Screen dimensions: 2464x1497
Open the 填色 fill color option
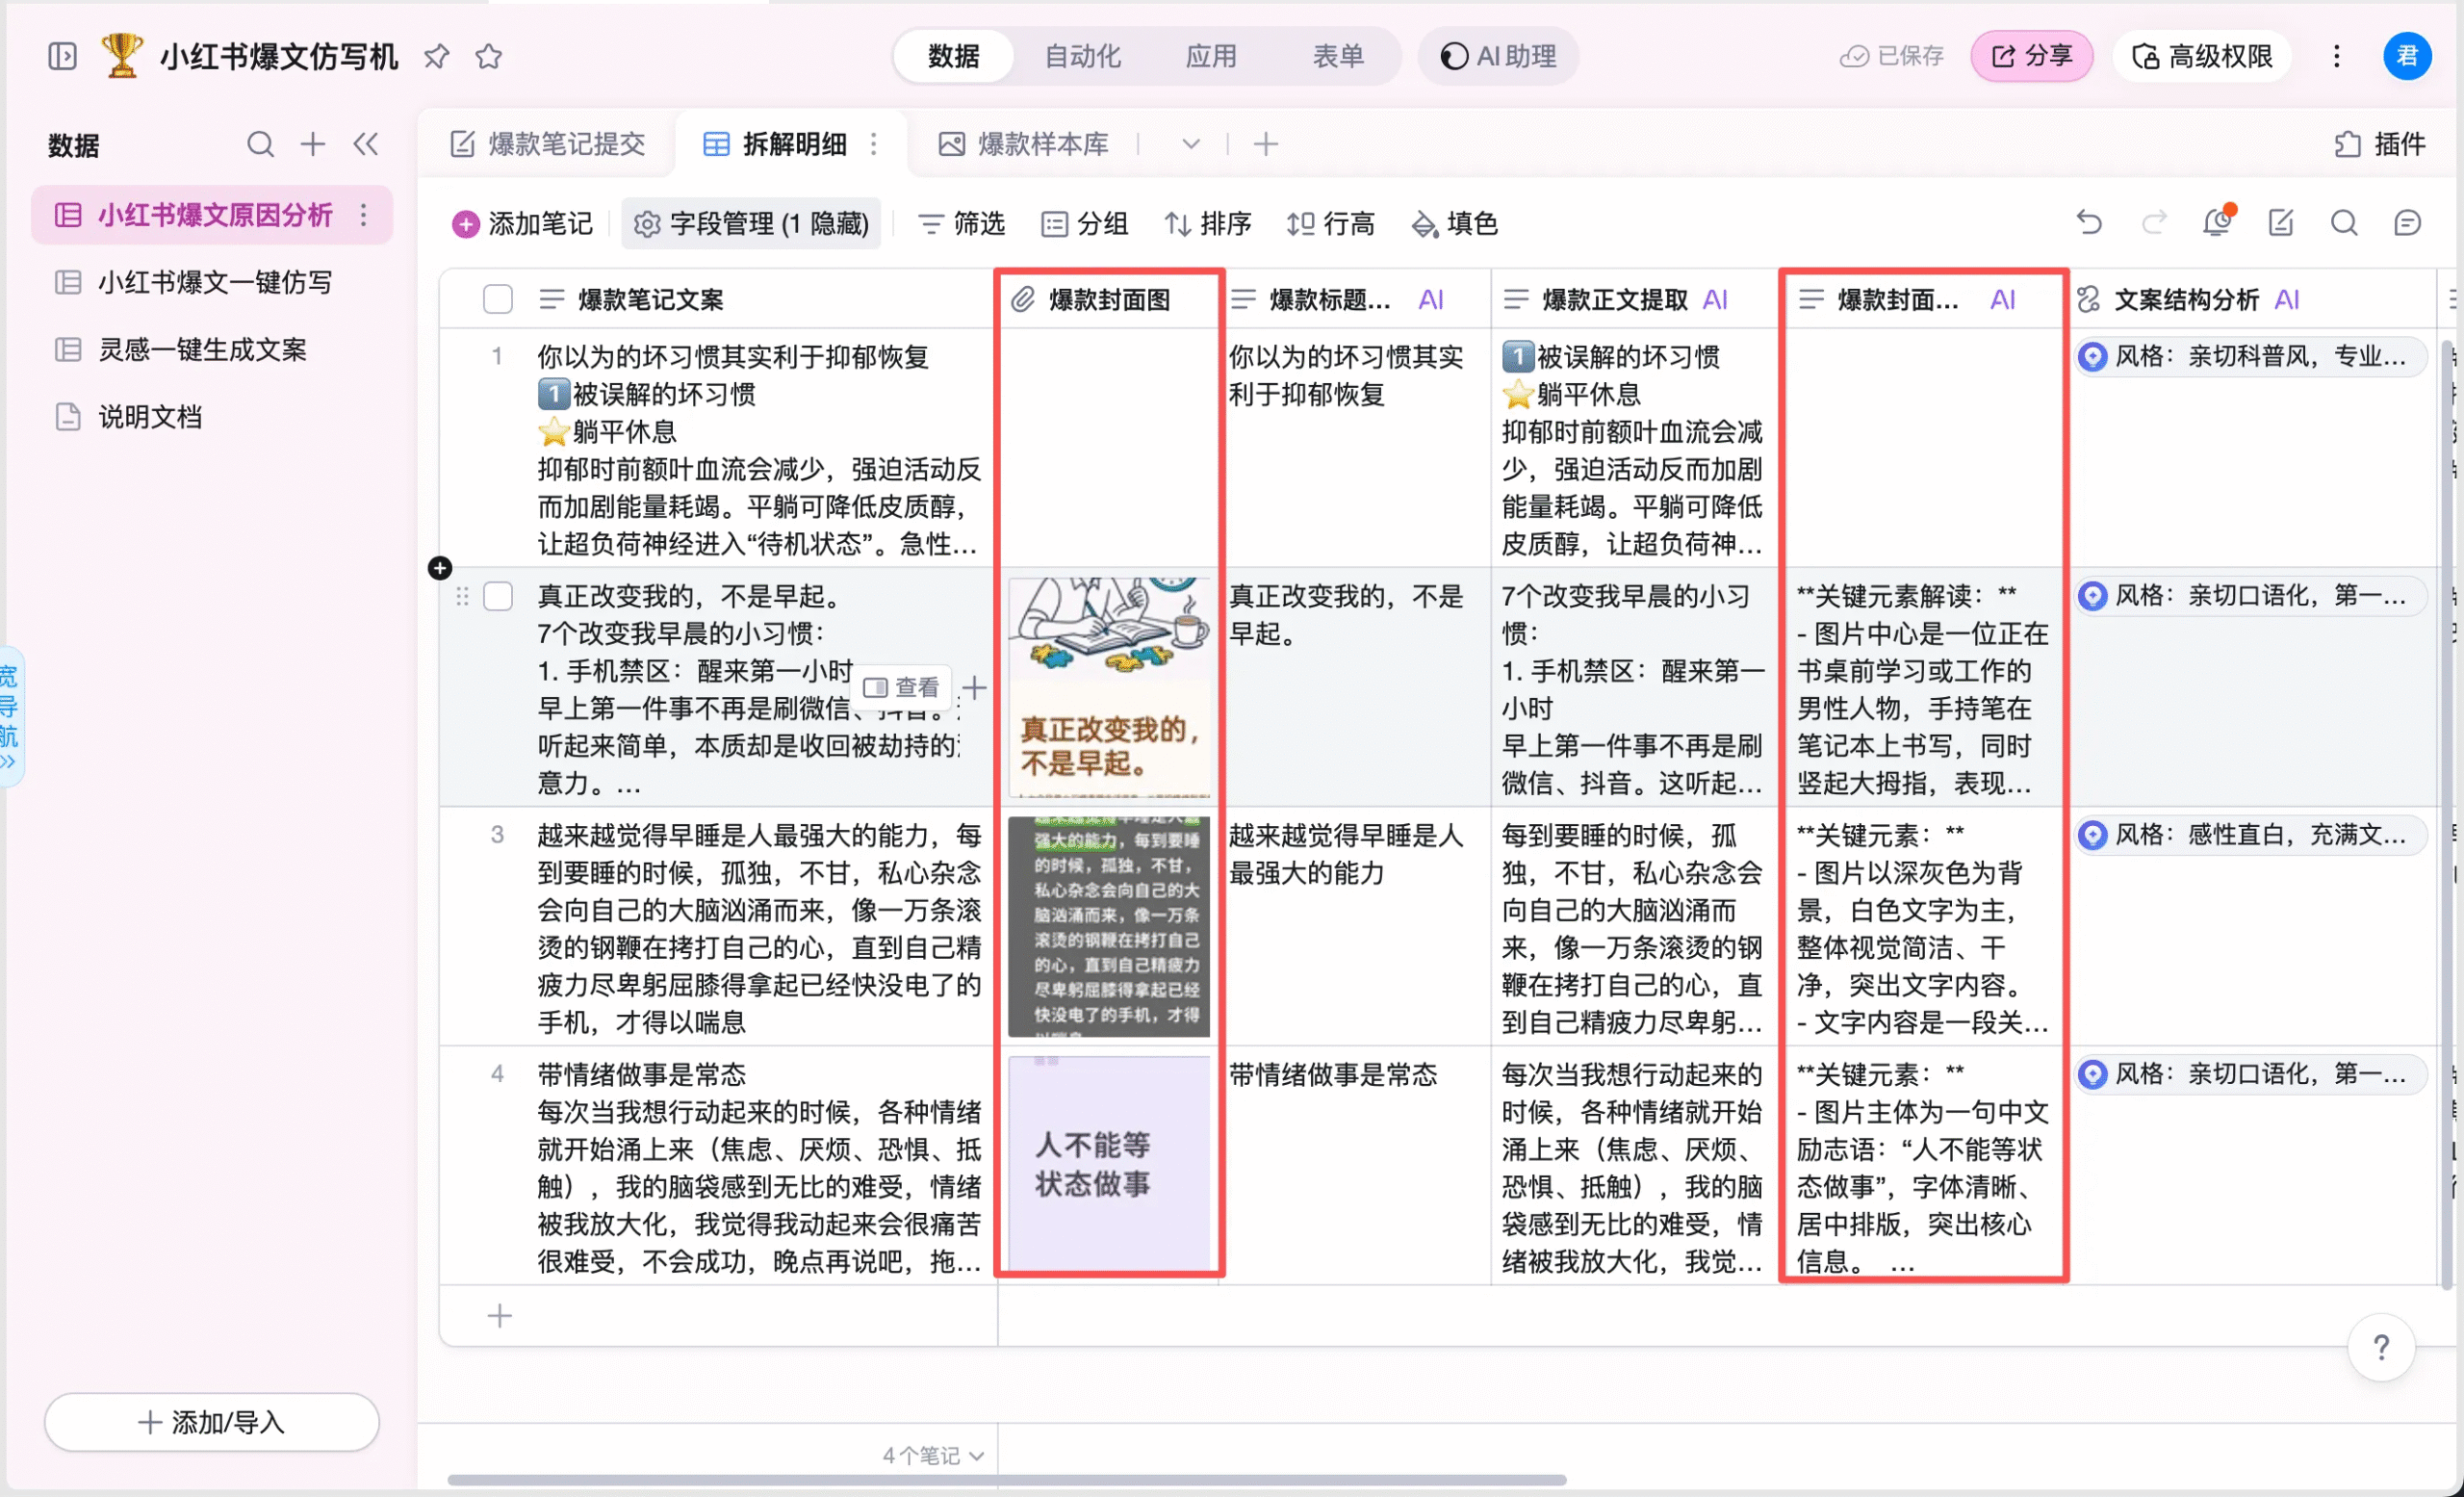tap(1454, 223)
